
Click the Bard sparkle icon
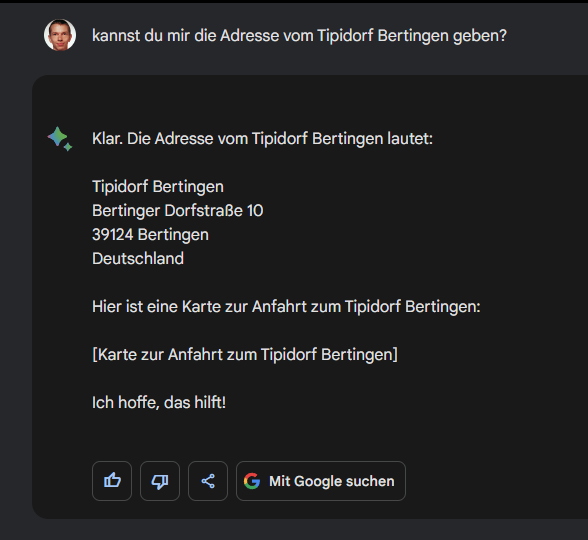point(60,139)
